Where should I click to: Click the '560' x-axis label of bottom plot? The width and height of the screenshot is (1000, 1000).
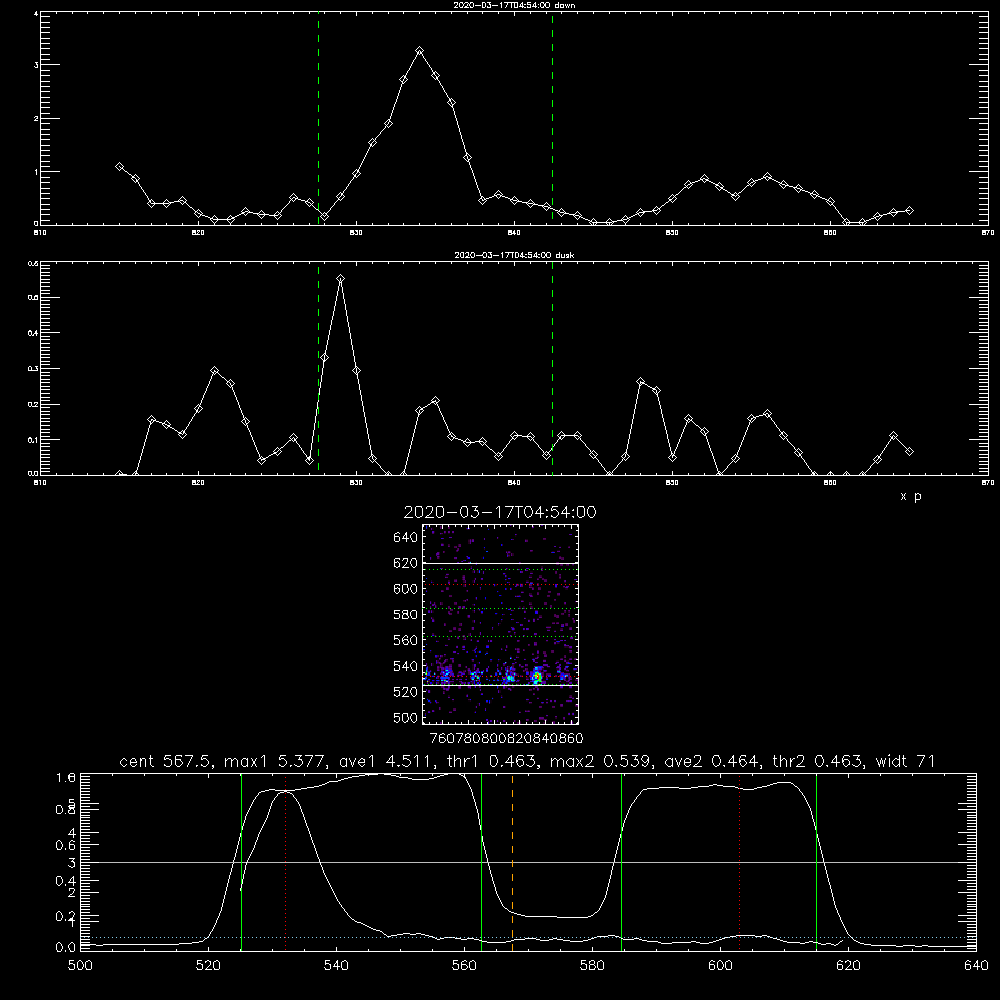(464, 966)
